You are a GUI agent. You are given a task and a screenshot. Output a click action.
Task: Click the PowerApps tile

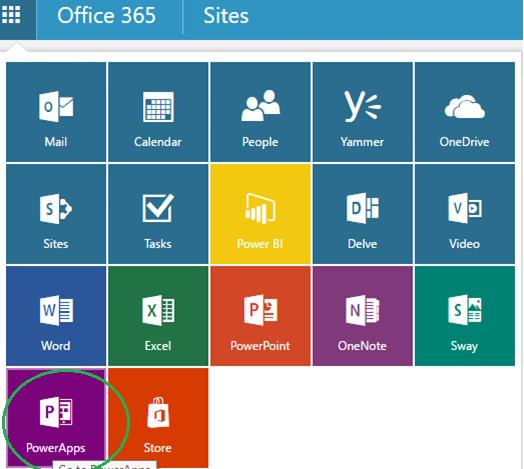pyautogui.click(x=56, y=418)
